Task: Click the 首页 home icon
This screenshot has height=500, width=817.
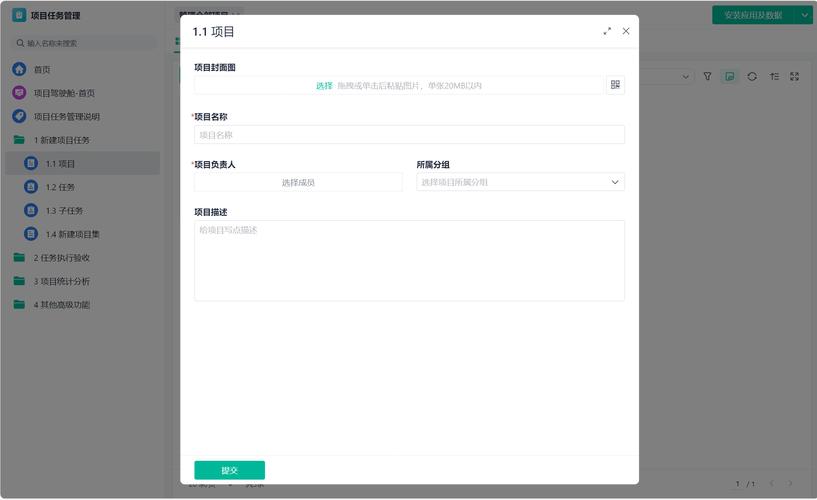Action: tap(19, 69)
